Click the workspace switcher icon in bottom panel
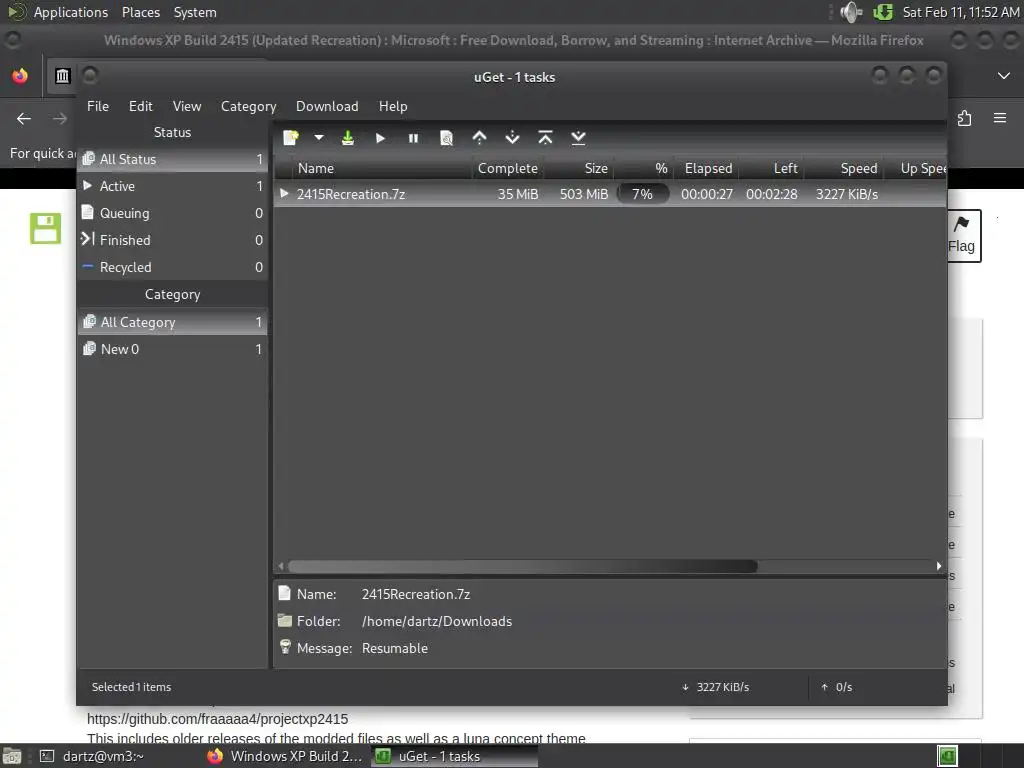Viewport: 1024px width, 768px height. tap(947, 756)
